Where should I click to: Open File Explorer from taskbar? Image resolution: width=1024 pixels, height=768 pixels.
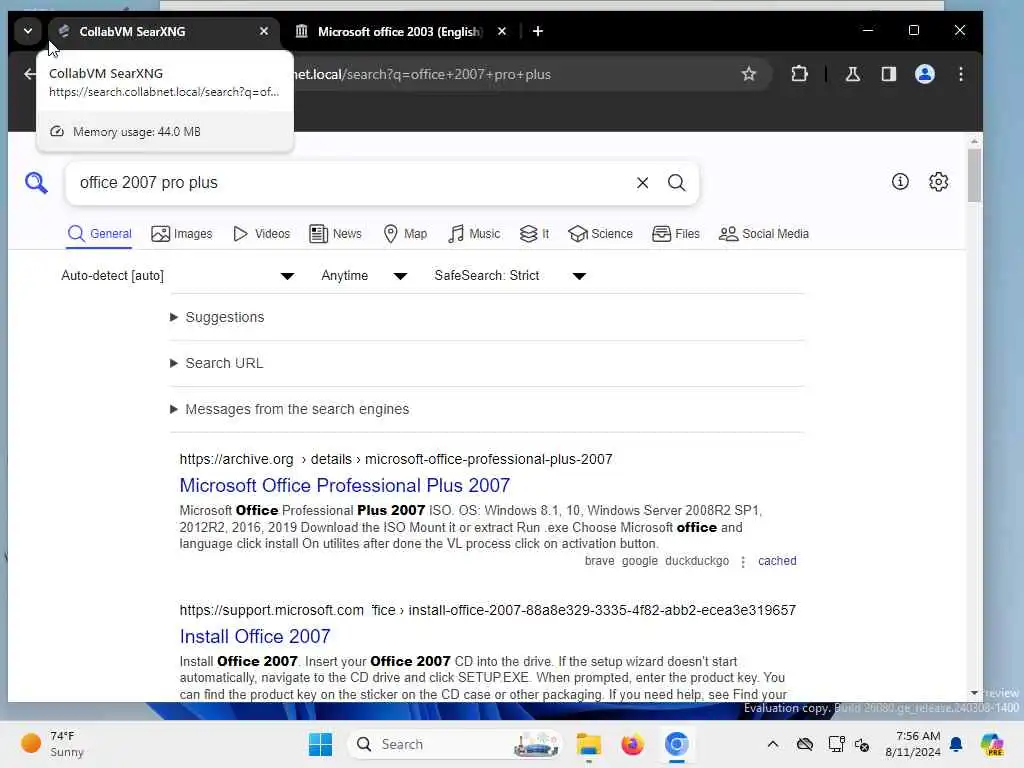(x=588, y=744)
